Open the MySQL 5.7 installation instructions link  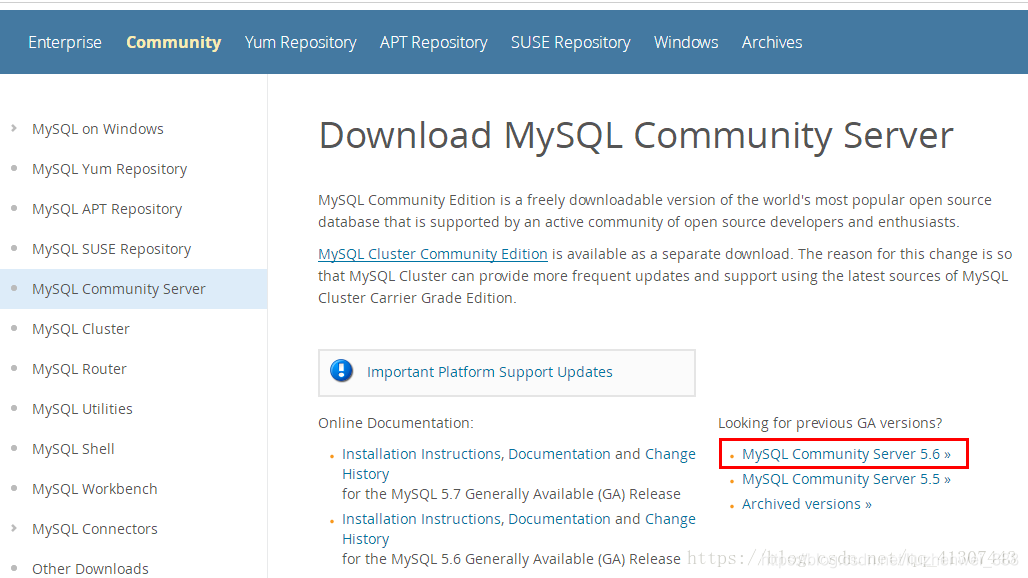(518, 454)
